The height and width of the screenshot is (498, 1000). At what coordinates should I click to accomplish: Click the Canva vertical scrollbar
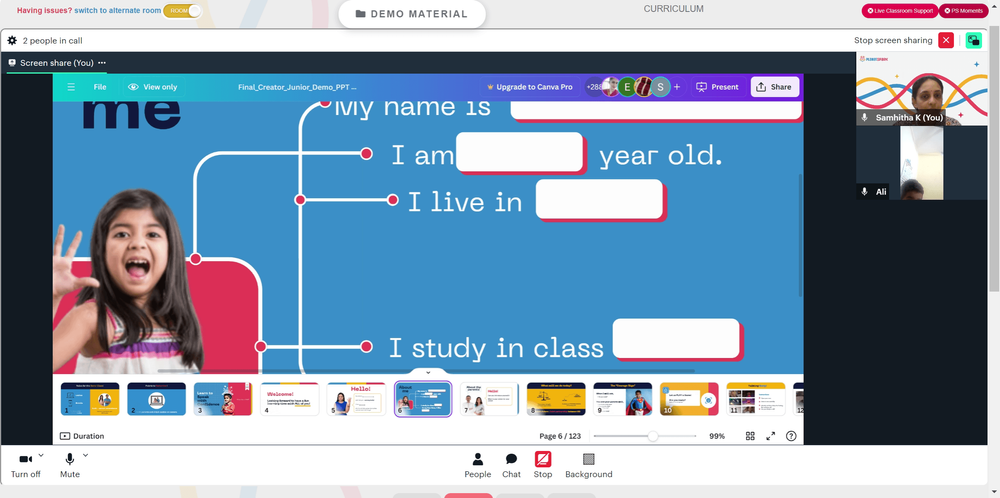click(800, 235)
